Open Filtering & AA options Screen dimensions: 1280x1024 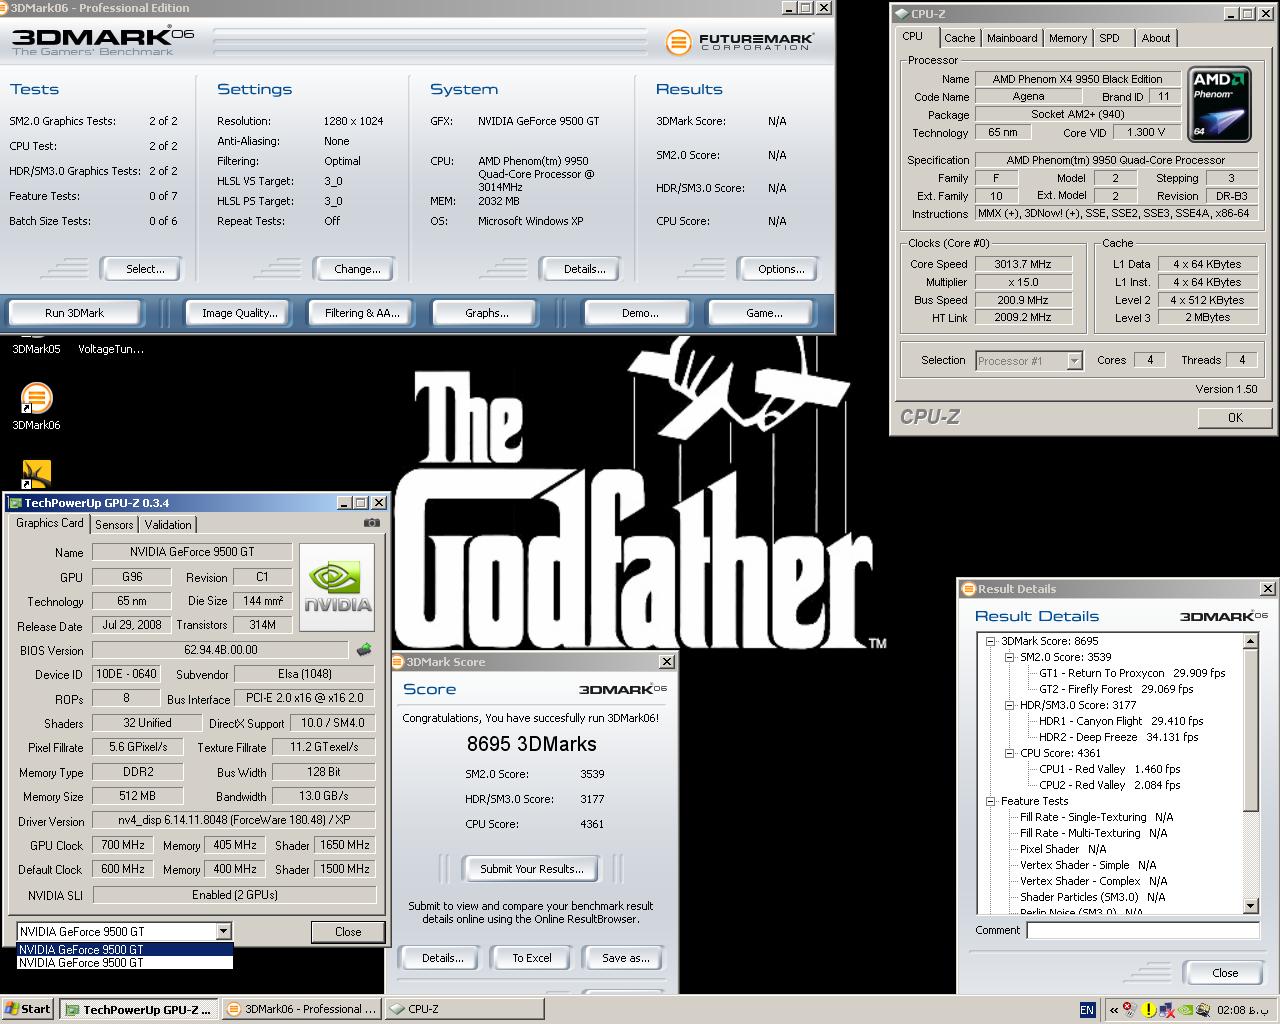tap(362, 313)
